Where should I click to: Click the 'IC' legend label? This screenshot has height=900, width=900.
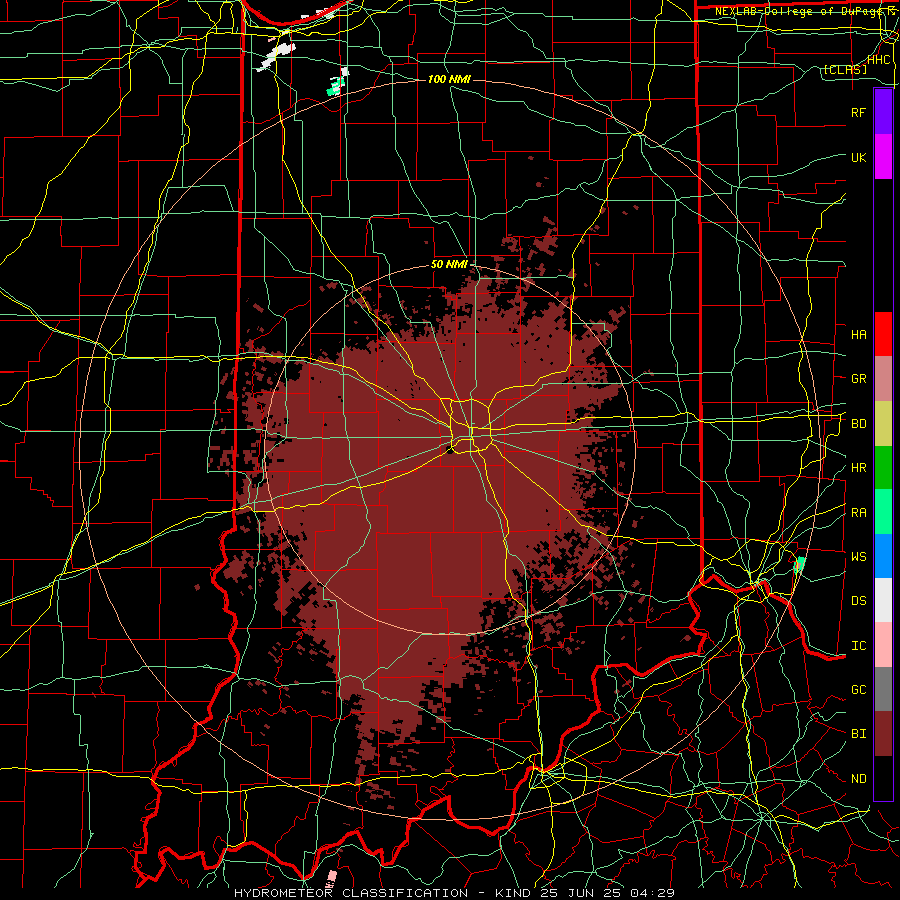pos(858,646)
